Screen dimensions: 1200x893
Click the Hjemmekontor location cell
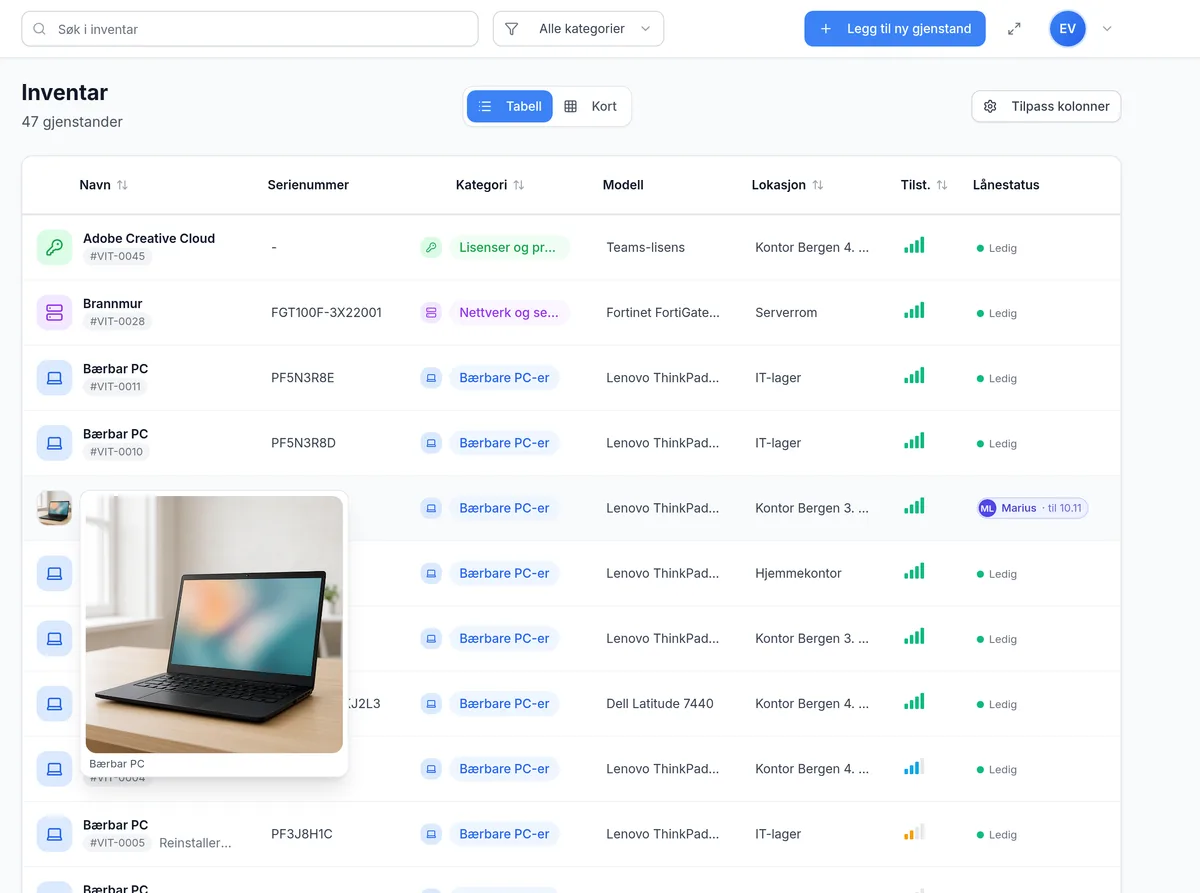click(x=799, y=573)
